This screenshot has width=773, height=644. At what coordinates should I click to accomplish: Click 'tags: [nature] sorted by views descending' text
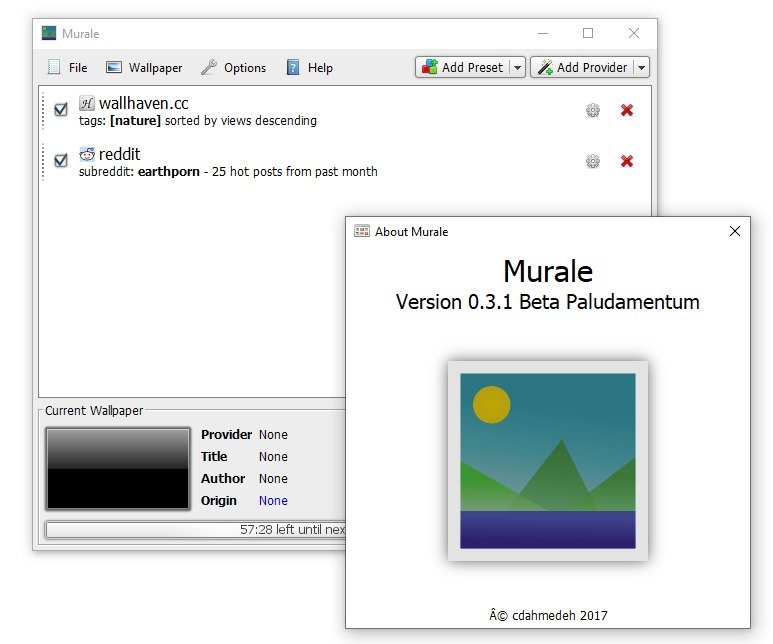[198, 121]
